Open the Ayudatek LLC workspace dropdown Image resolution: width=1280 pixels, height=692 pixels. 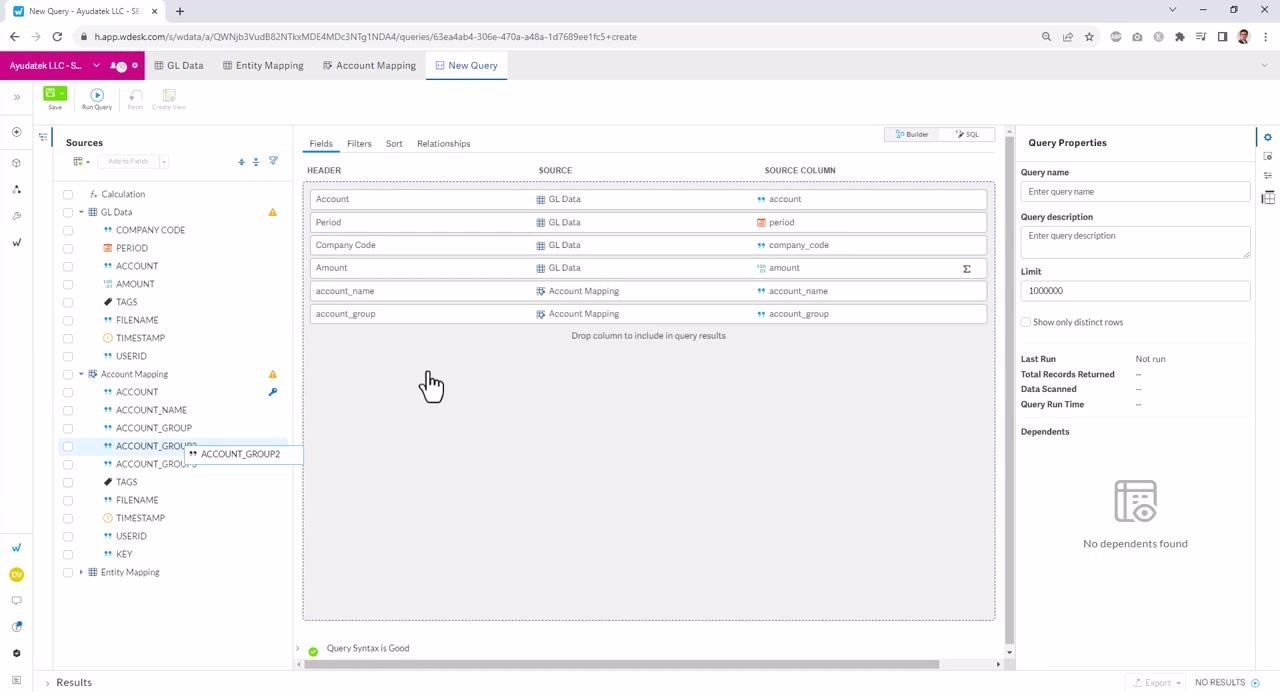tap(96, 66)
